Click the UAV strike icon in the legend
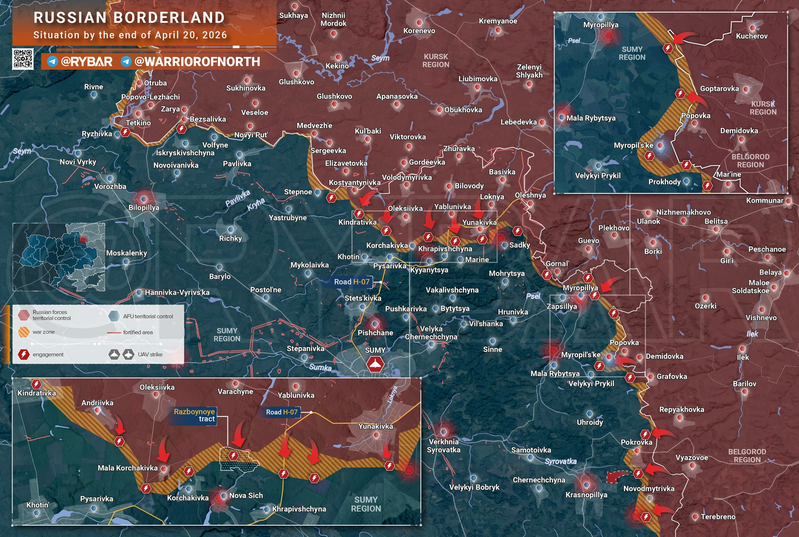The image size is (799, 537). [121, 354]
